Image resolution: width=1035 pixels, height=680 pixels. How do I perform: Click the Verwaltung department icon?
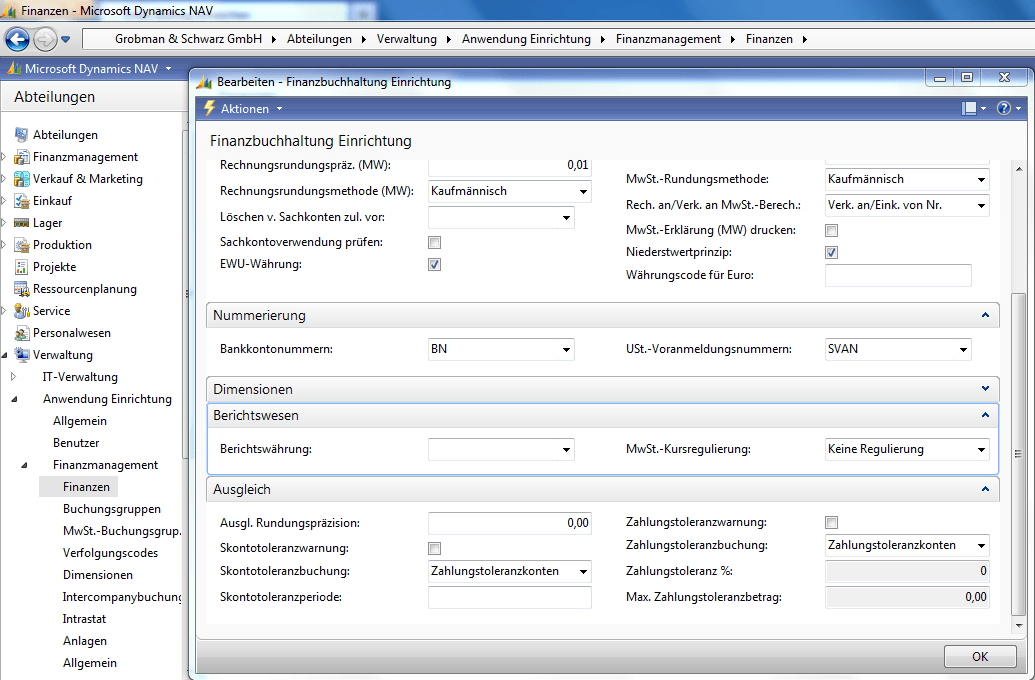click(22, 355)
